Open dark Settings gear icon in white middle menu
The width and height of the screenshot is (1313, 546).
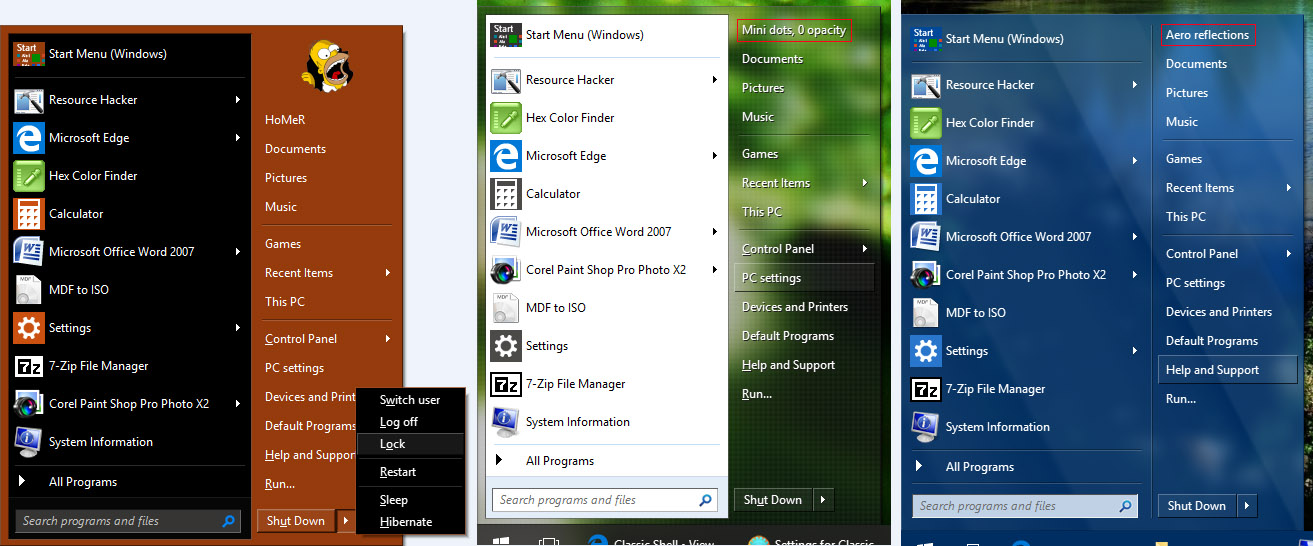pyautogui.click(x=505, y=346)
